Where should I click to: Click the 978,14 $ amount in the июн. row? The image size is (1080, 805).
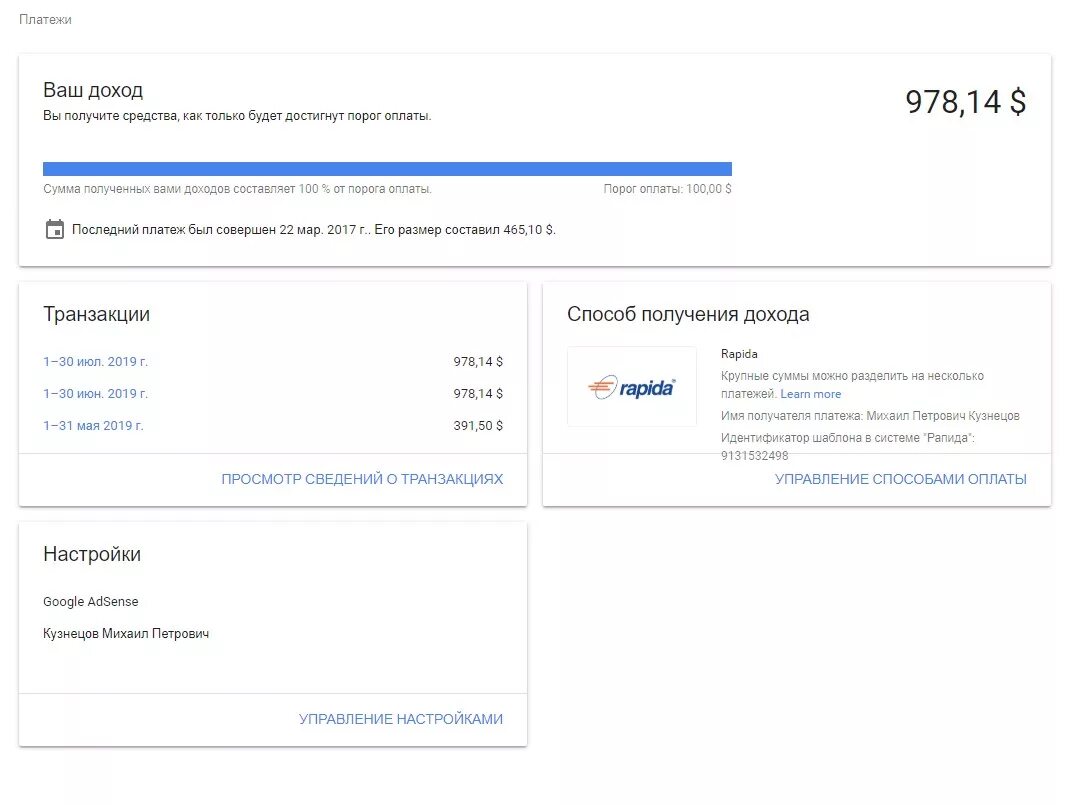pyautogui.click(x=478, y=393)
